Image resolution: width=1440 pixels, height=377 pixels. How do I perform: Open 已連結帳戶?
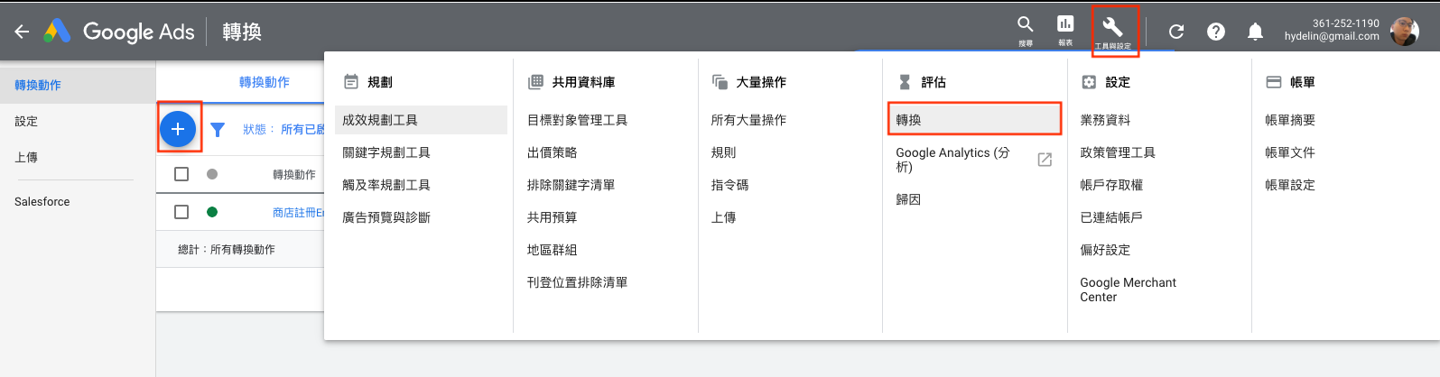[x=1112, y=218]
